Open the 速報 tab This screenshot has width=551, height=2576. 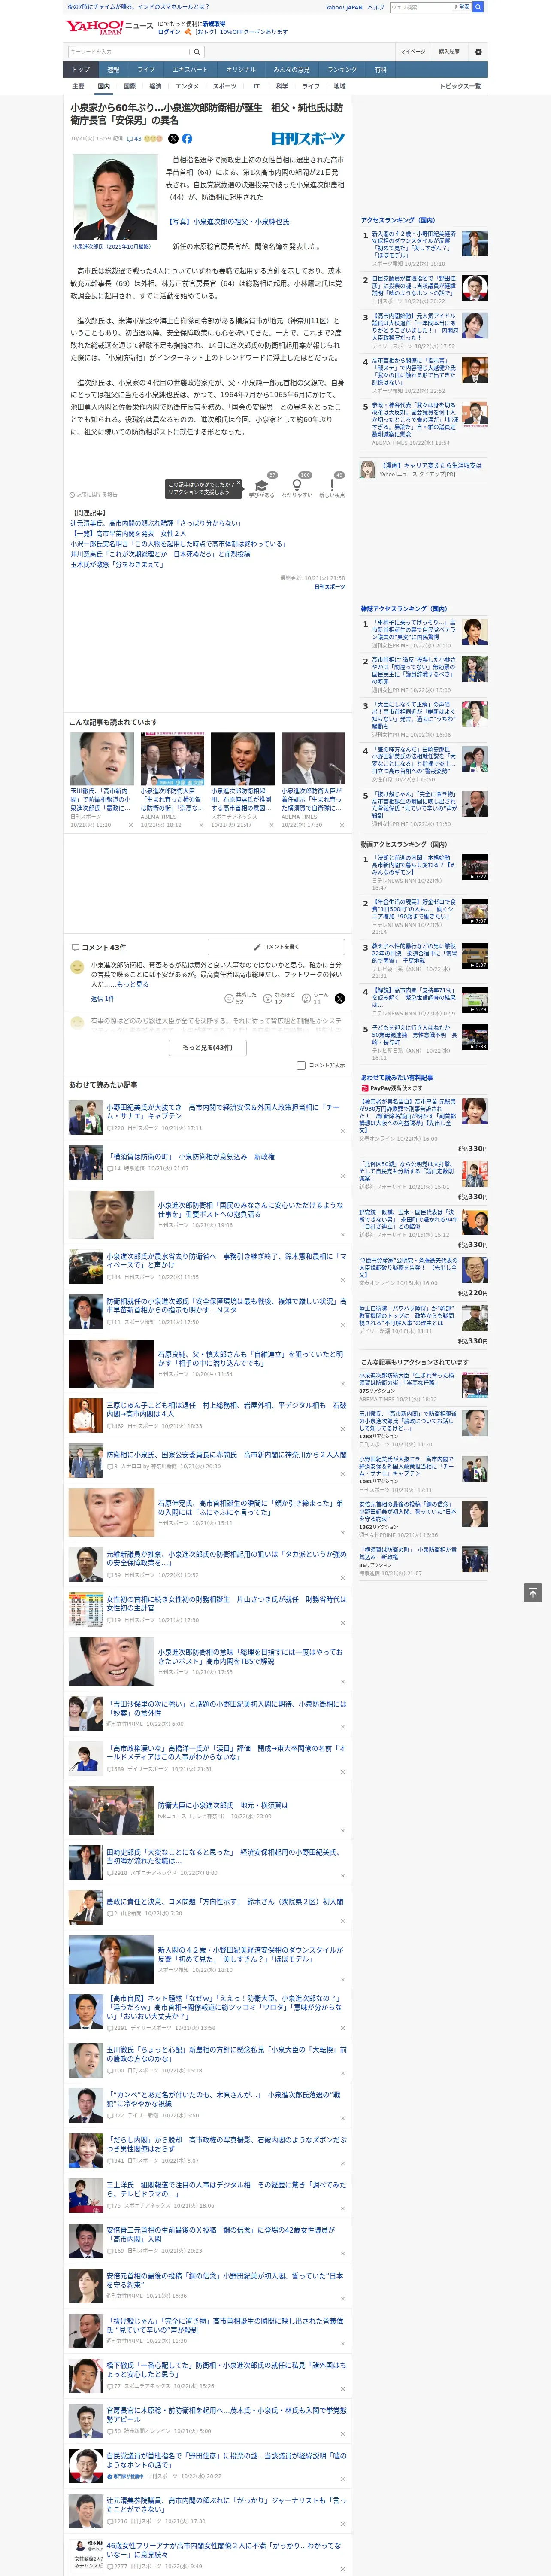coord(113,70)
